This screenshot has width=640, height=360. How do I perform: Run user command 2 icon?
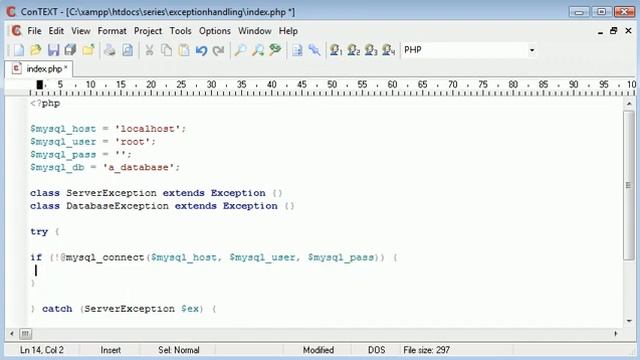tap(353, 50)
